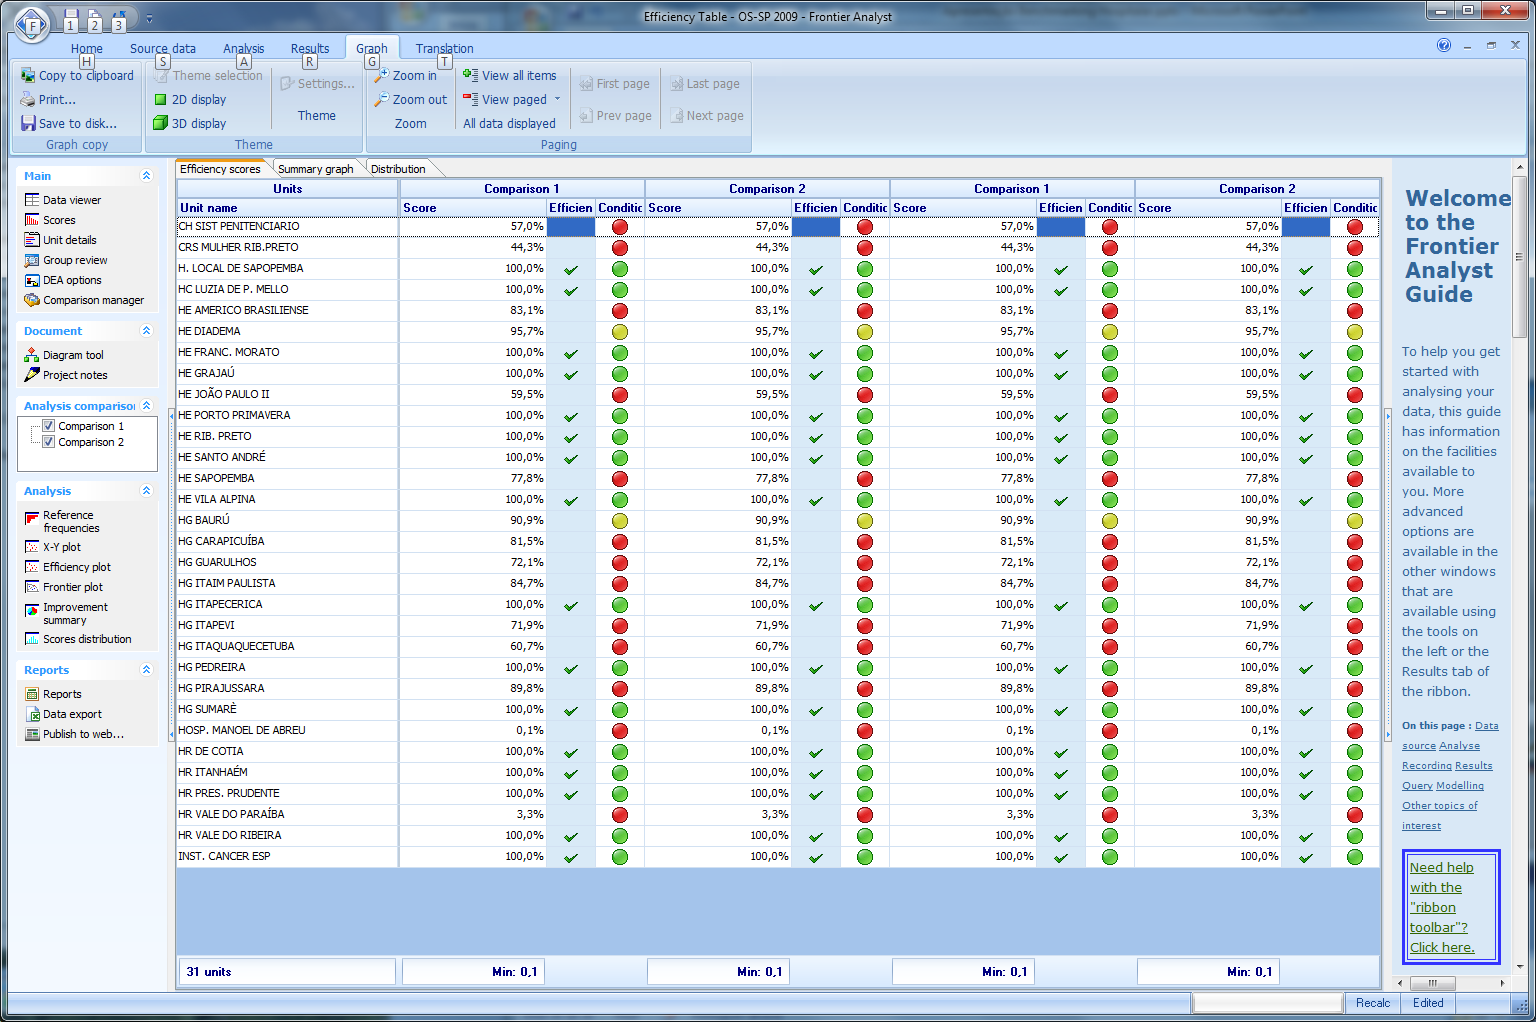Open Group review
Viewport: 1536px width, 1022px height.
66,260
